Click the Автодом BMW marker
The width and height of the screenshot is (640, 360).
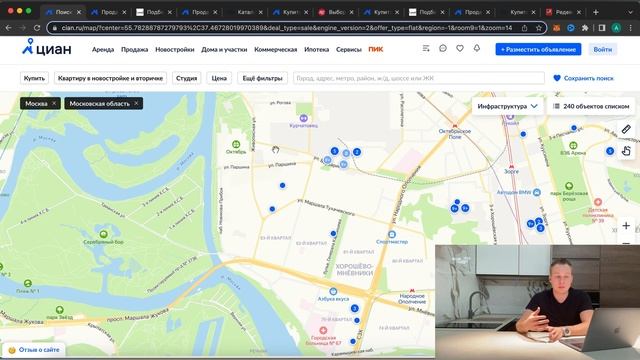(537, 192)
